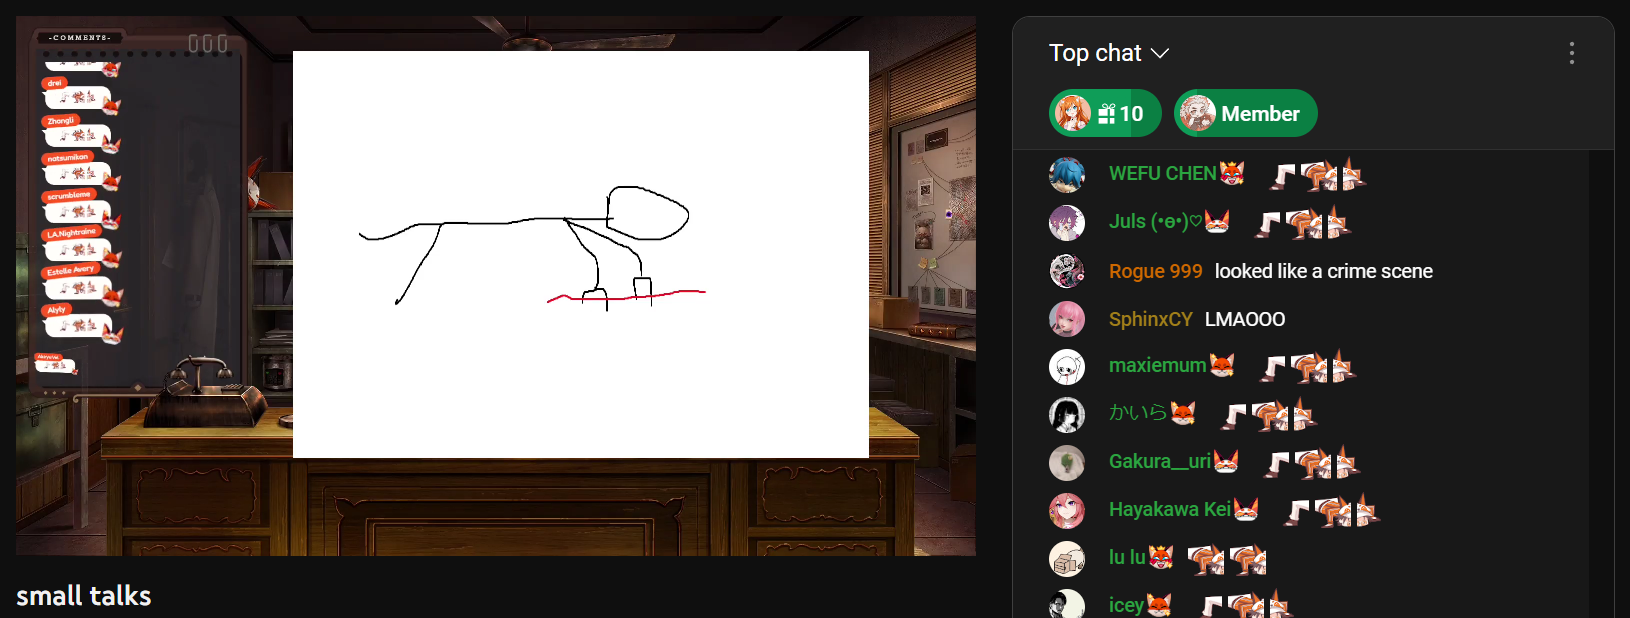The image size is (1630, 618).
Task: Click maxiemum username
Action: coord(1157,365)
